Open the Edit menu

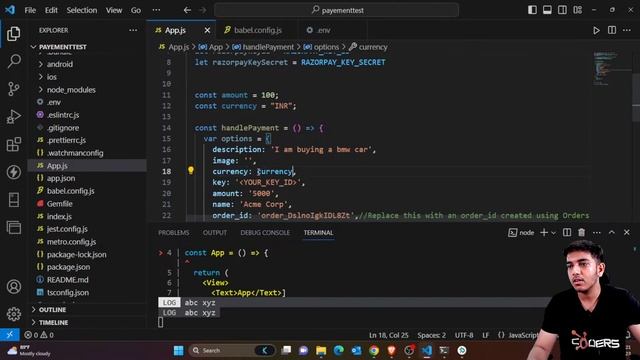pos(51,10)
